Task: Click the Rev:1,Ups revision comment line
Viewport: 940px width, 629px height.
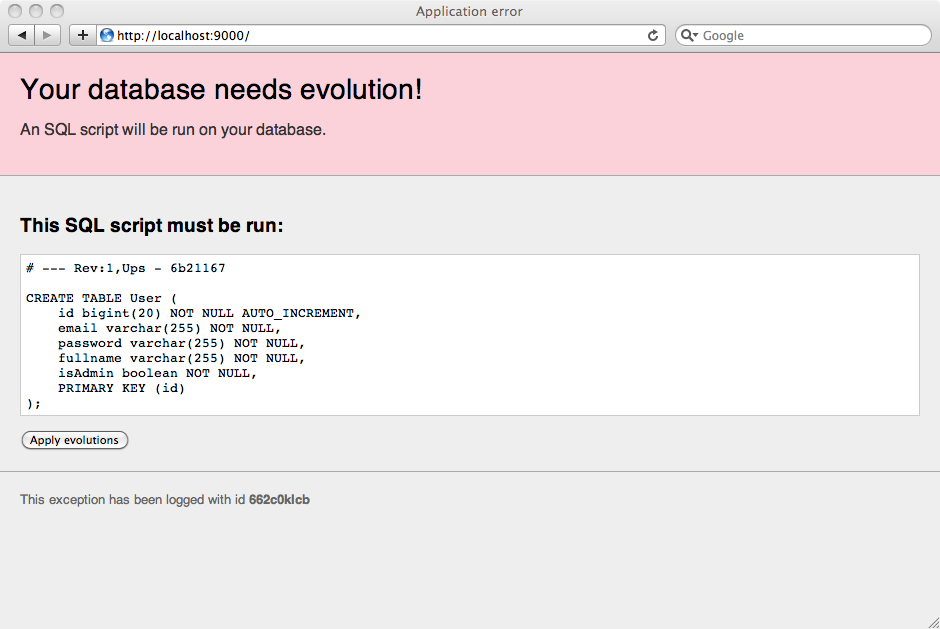Action: (126, 268)
